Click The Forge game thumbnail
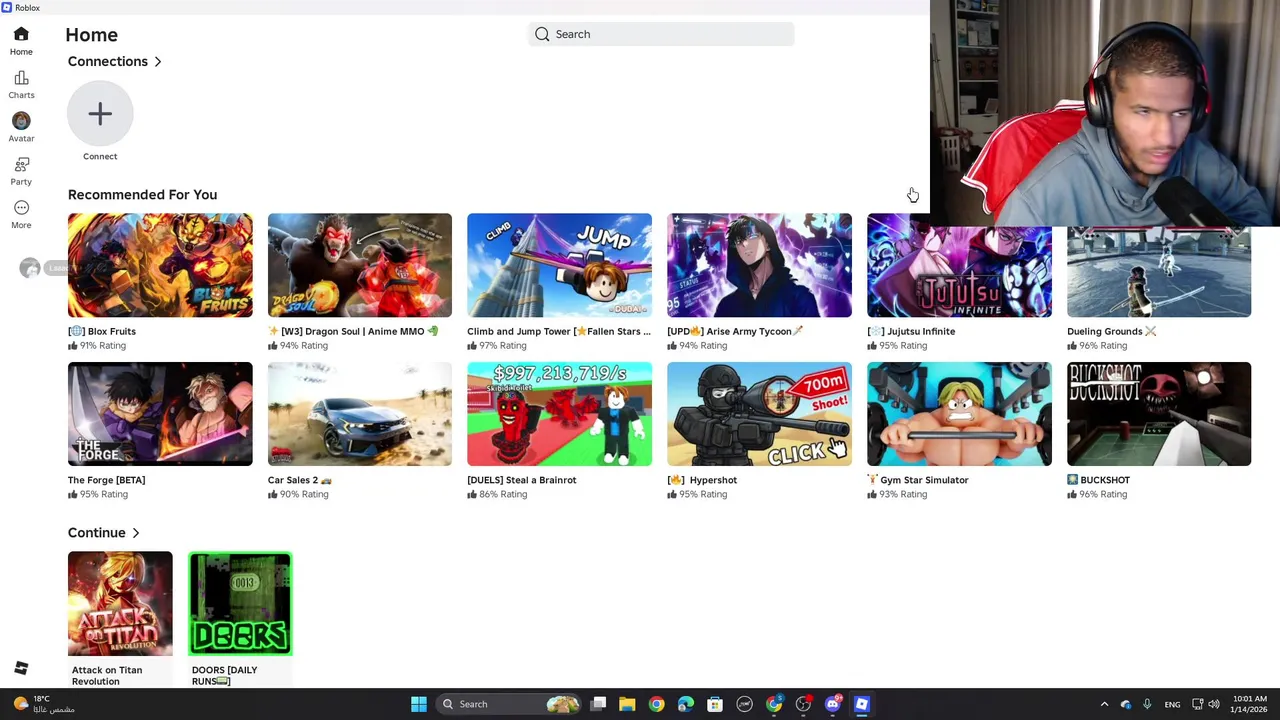 (160, 414)
